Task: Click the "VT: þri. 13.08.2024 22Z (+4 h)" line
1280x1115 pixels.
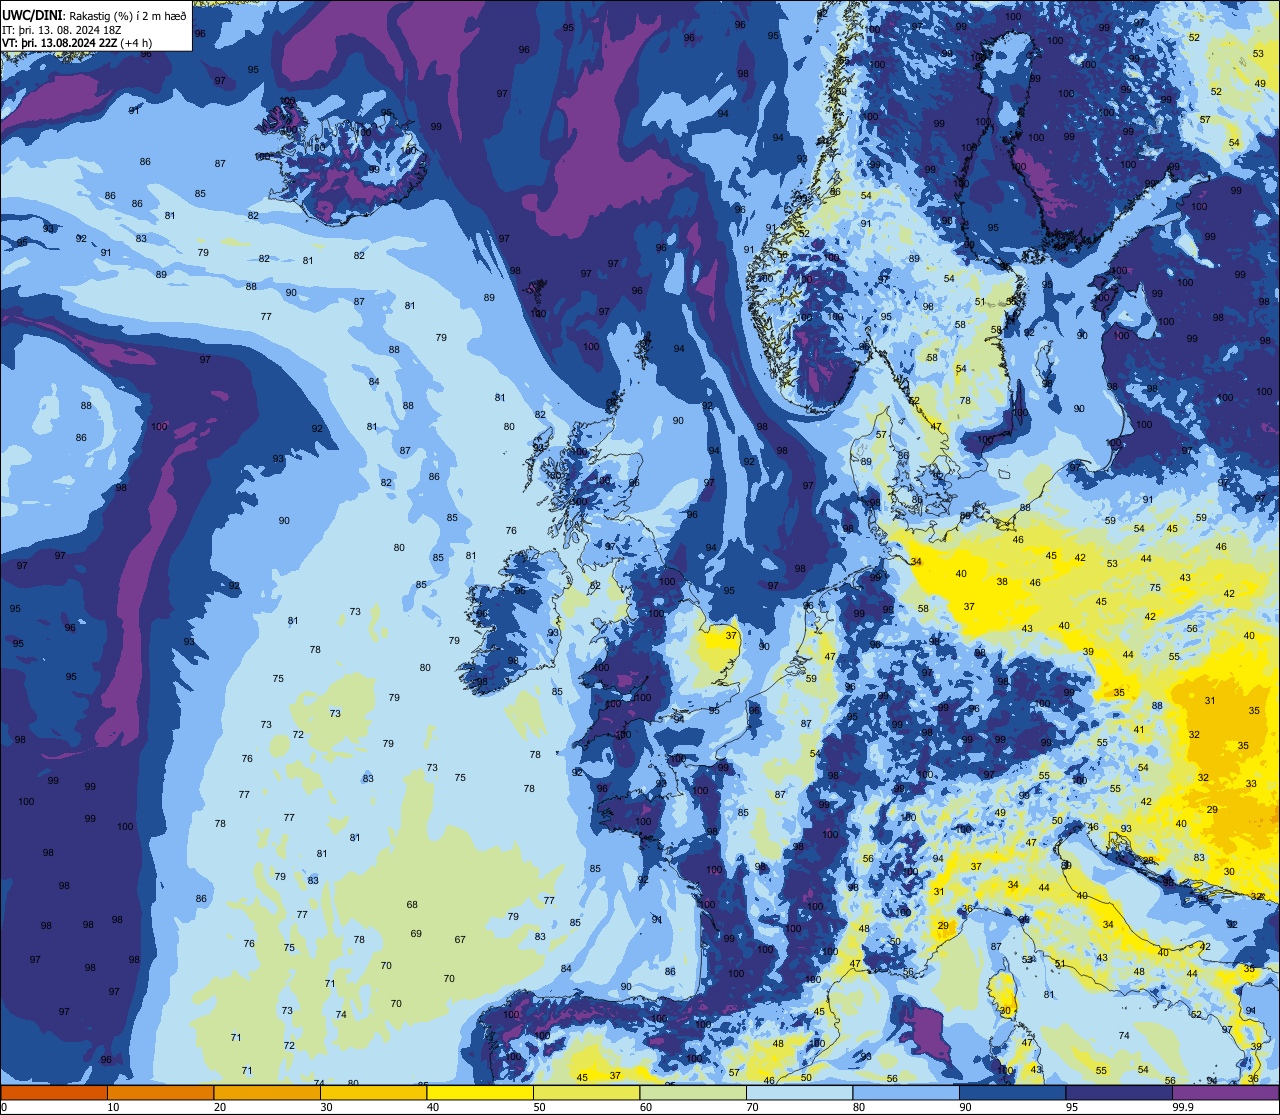Action: [77, 43]
